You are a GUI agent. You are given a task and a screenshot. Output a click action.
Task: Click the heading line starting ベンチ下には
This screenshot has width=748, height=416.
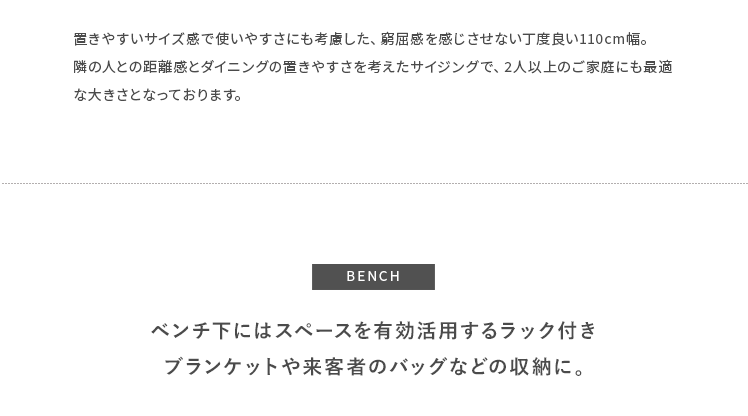coord(374,331)
